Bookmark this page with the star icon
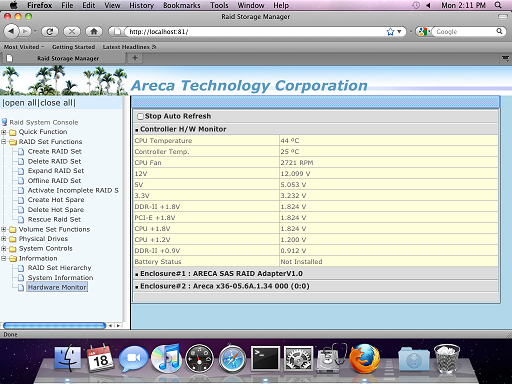Screen dimensions: 512x384 coord(390,32)
